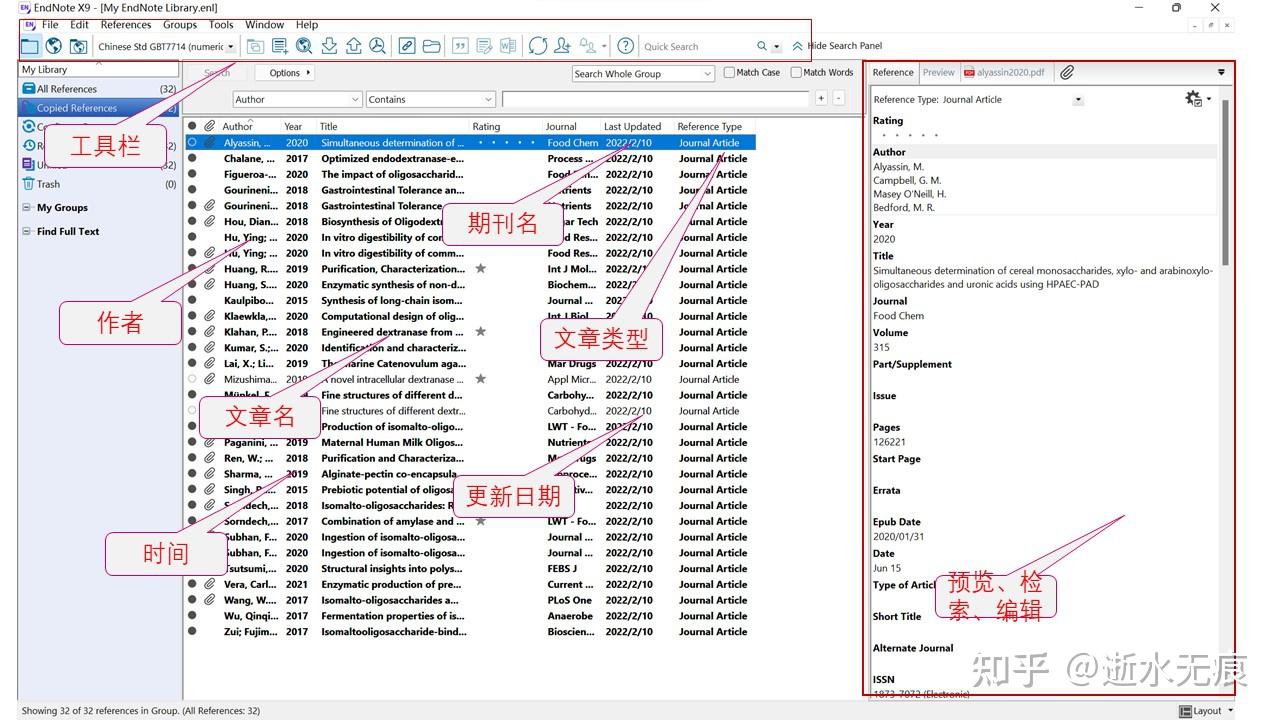This screenshot has width=1280, height=720.
Task: Set the five-dot Rating in reference panel
Action: [909, 135]
